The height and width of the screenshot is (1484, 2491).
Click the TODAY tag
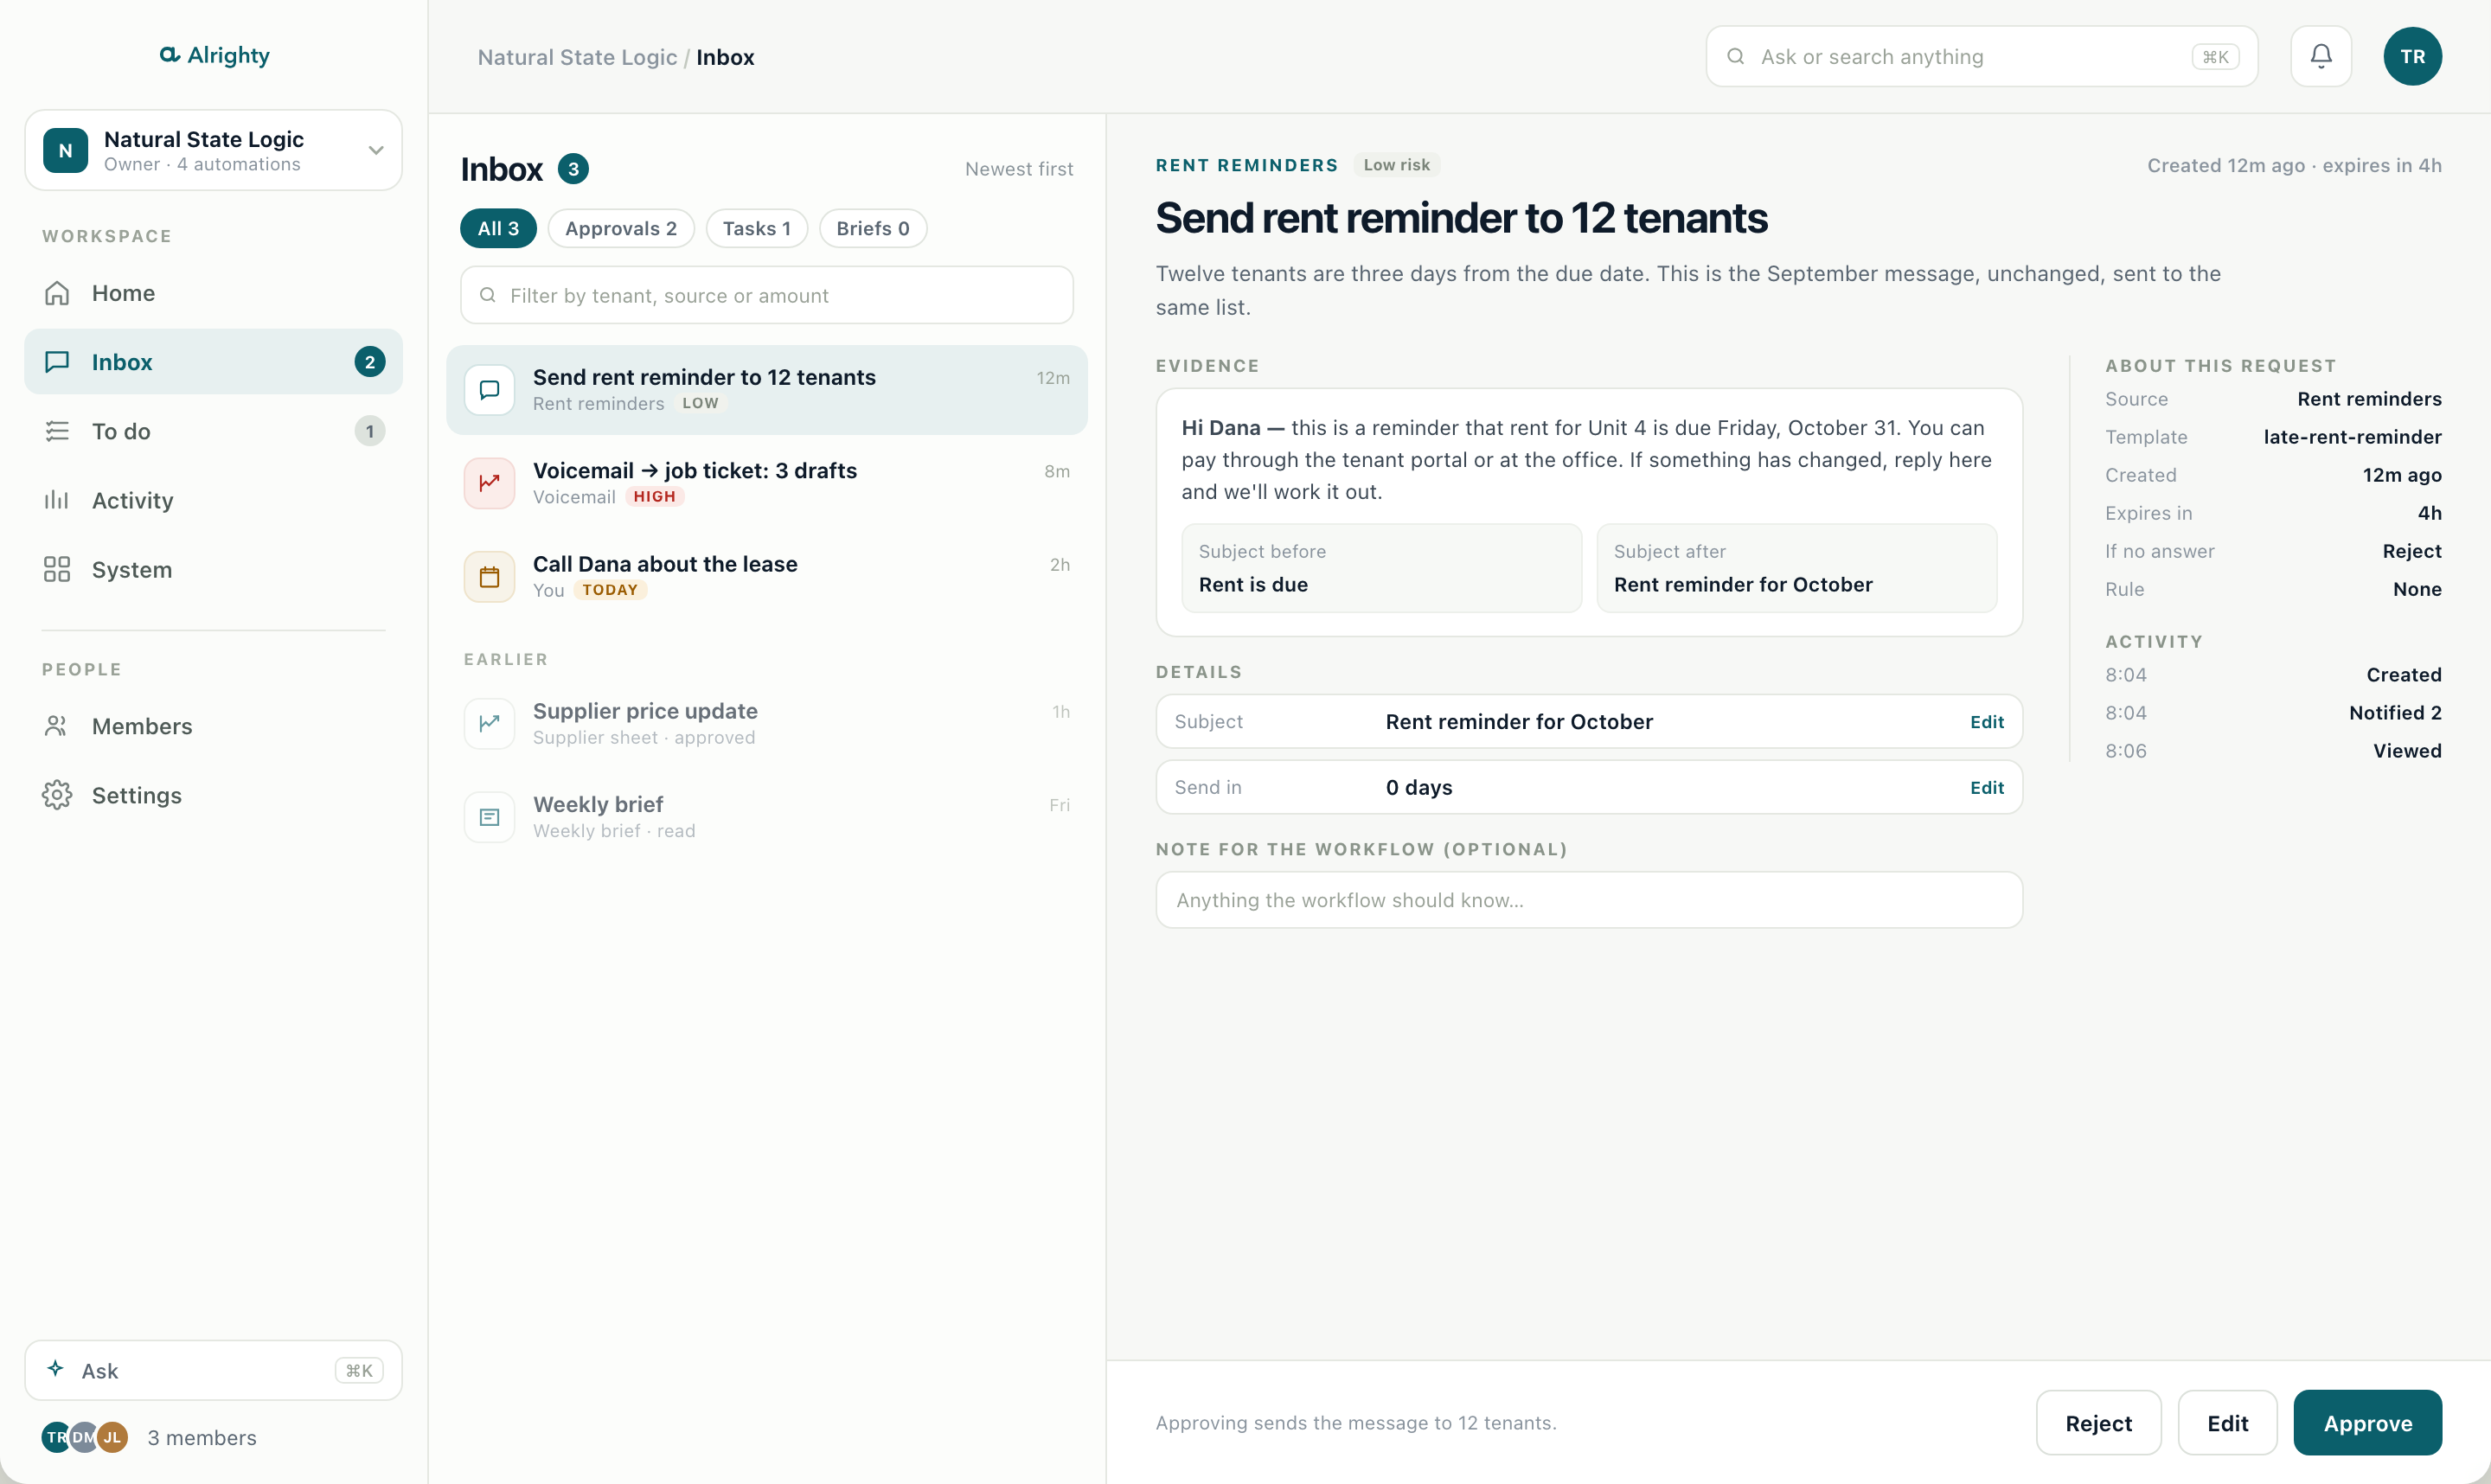tap(609, 590)
